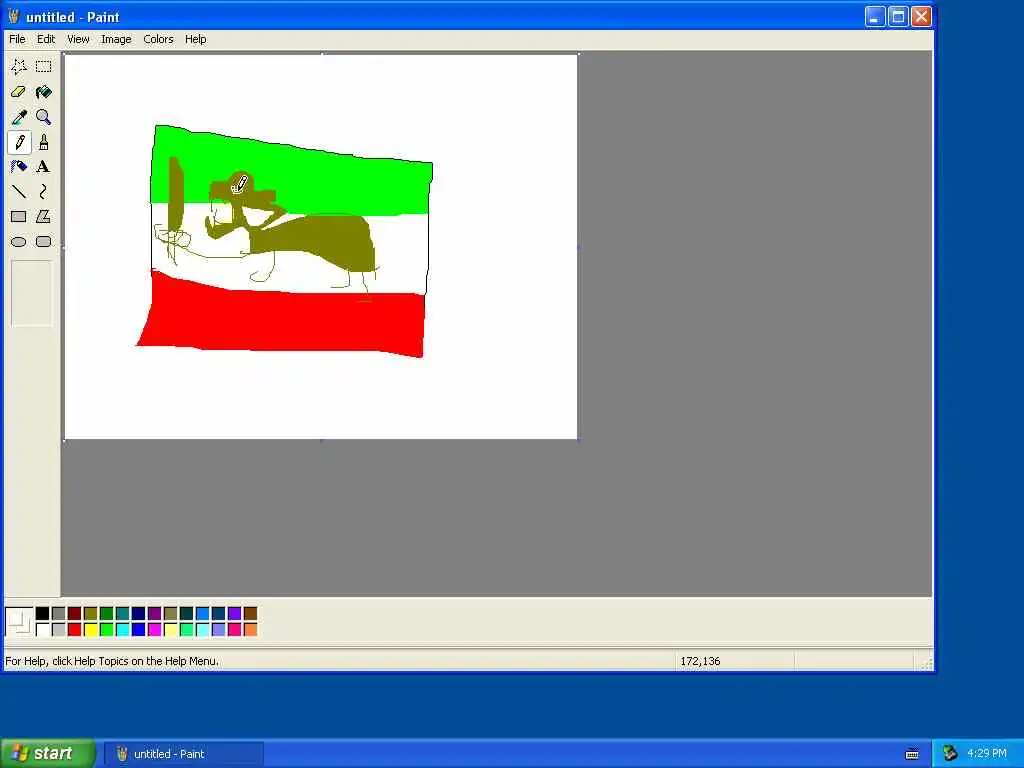Open the Colors menu

click(x=158, y=39)
